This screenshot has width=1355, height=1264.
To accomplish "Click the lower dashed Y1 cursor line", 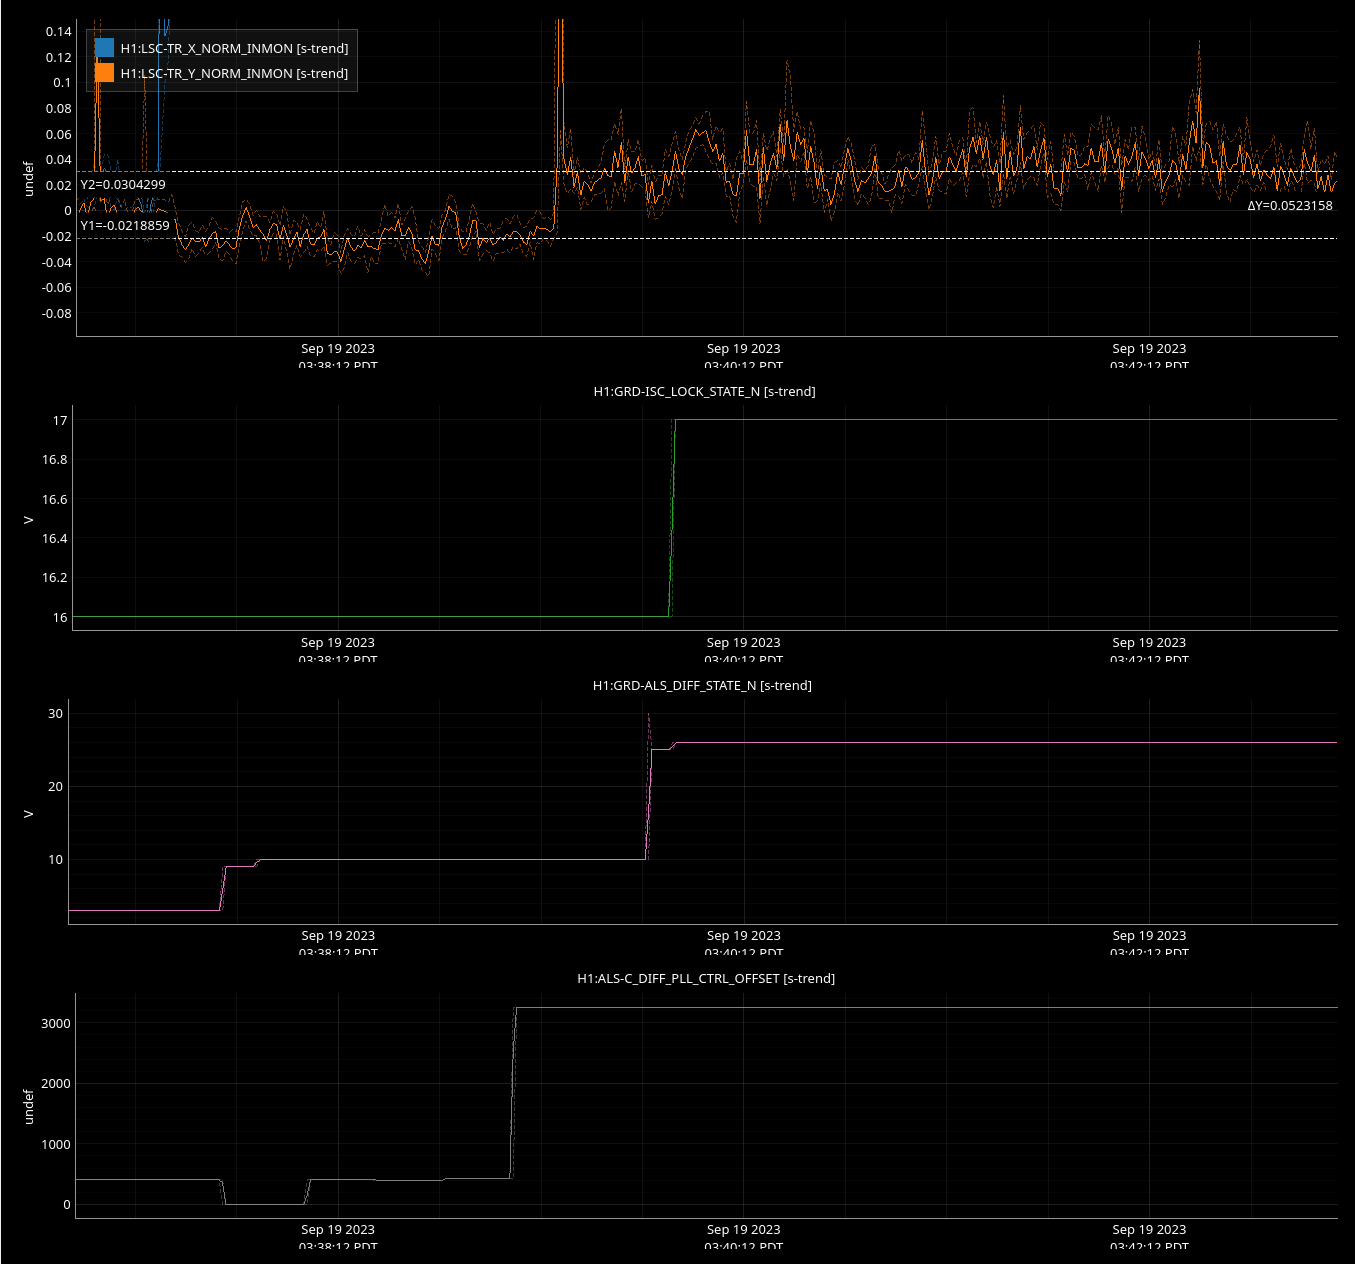I will [x=707, y=238].
